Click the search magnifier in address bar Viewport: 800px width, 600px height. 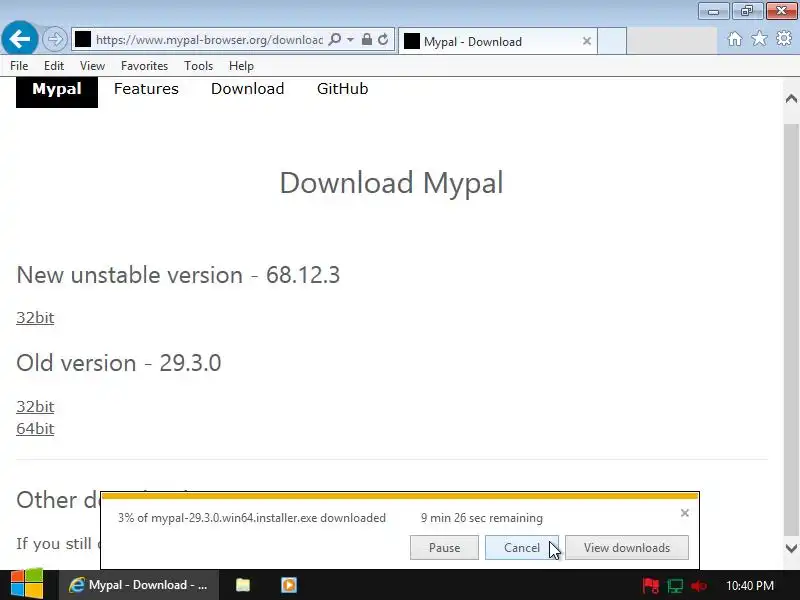[335, 39]
